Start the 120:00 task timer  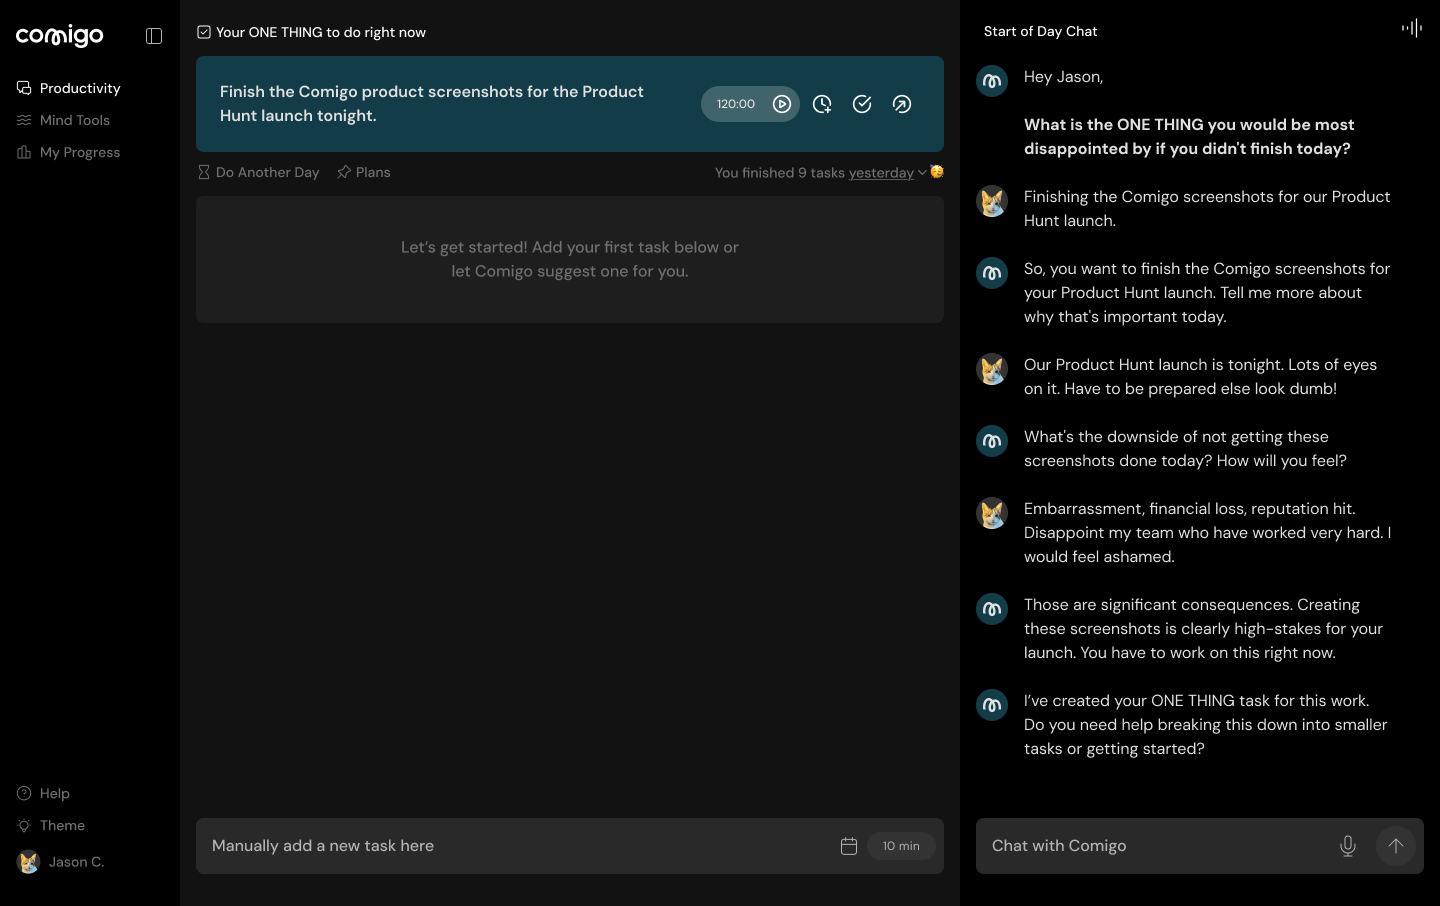click(x=782, y=104)
